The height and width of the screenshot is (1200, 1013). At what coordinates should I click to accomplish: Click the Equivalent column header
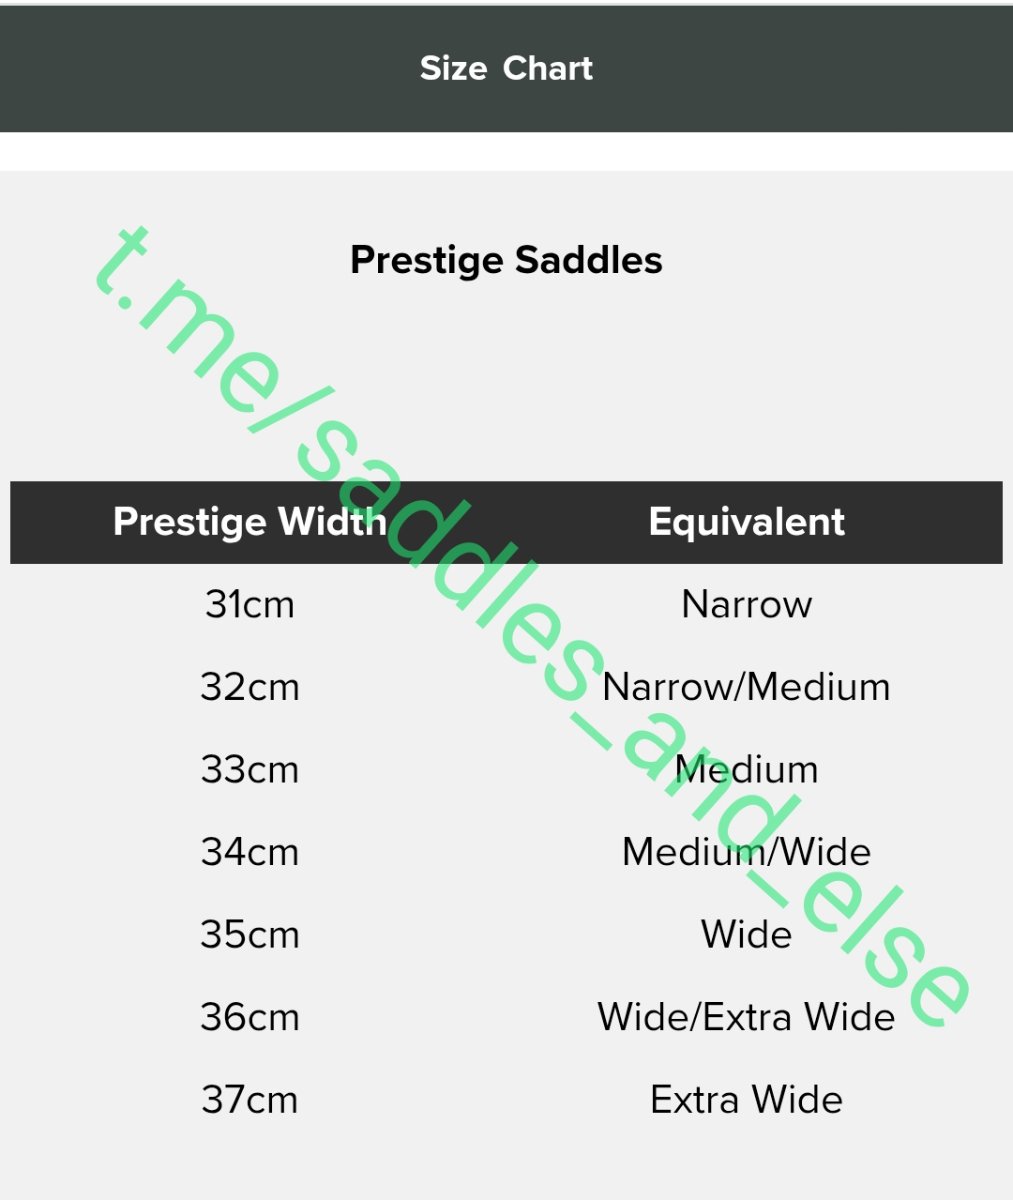(x=746, y=521)
